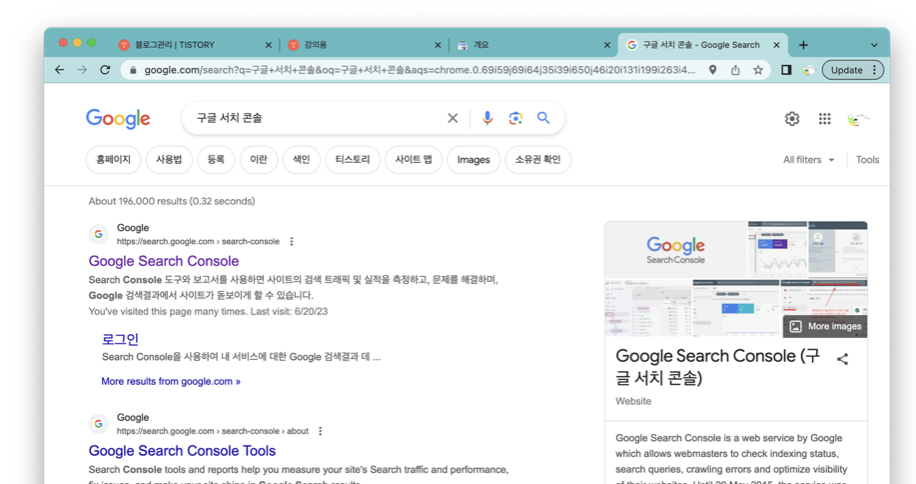Image resolution: width=916 pixels, height=484 pixels.
Task: Switch to the 강의용 tab
Action: pos(365,45)
